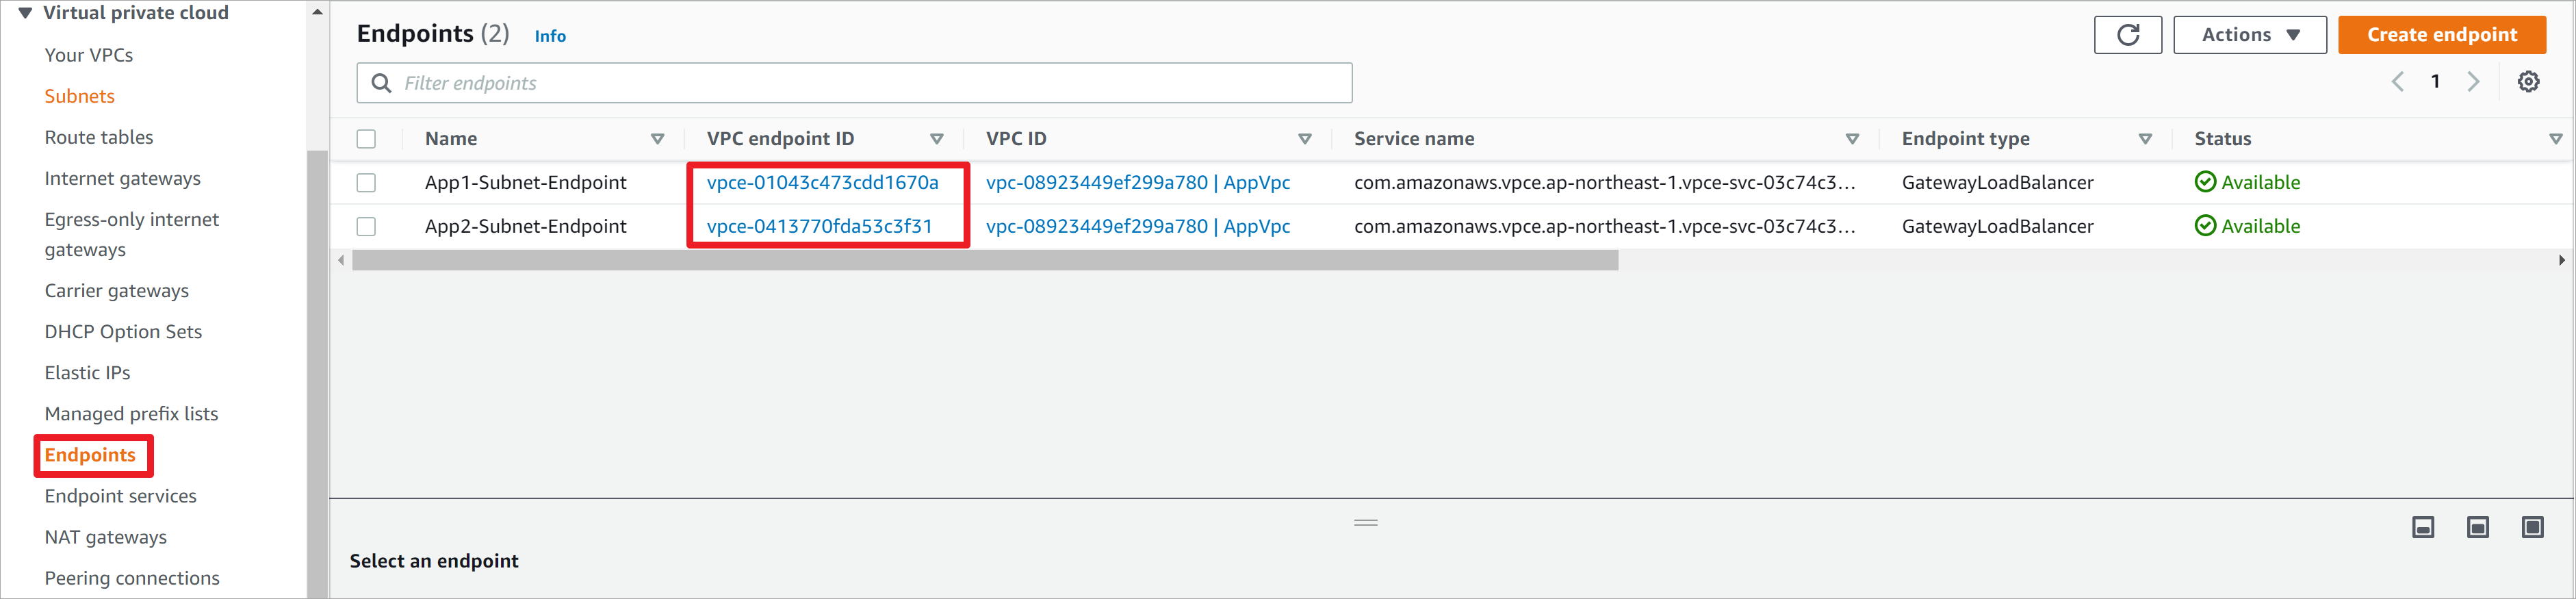Select App1-Subnet-Endpoint name cell

point(525,182)
